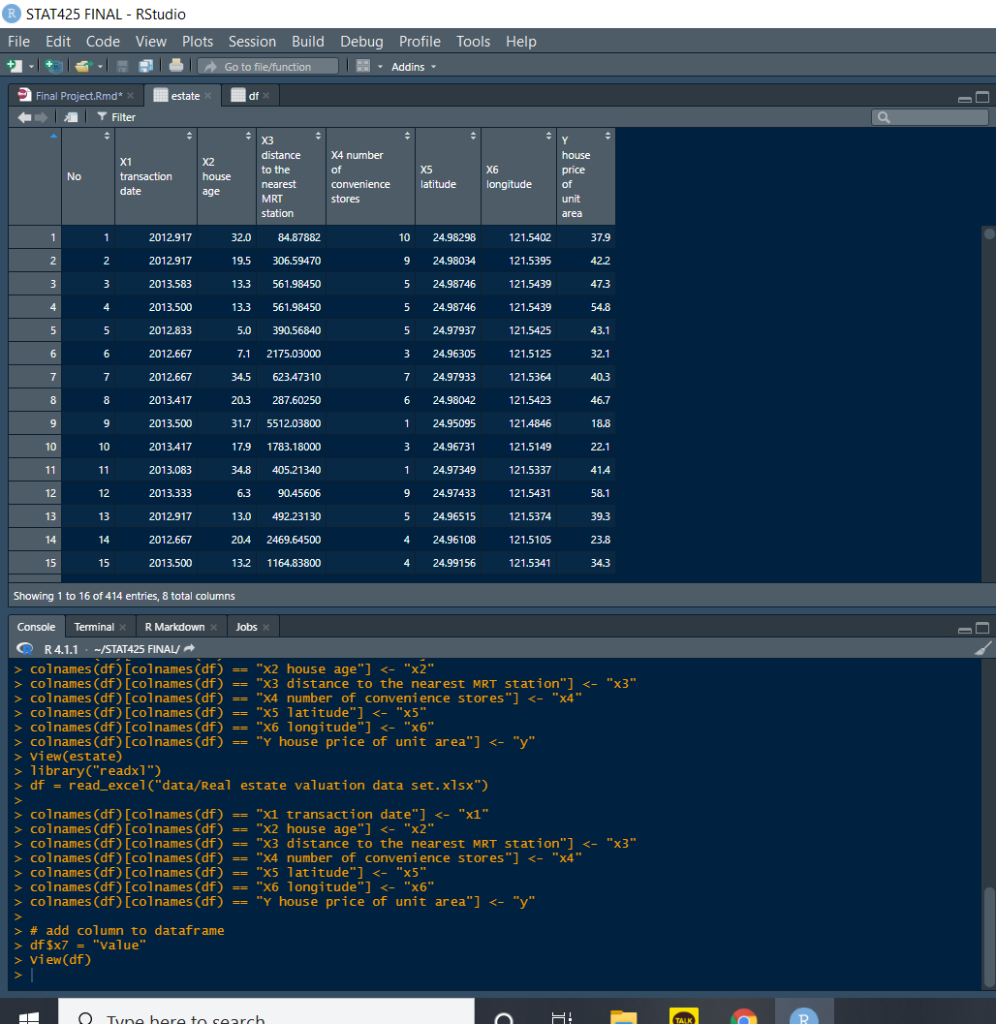996x1024 pixels.
Task: Create a new project via the toolbar icon
Action: [x=53, y=66]
